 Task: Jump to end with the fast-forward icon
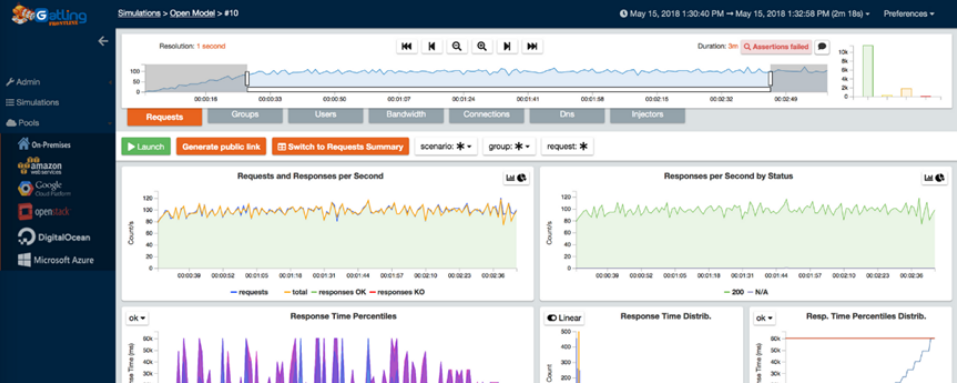click(532, 46)
